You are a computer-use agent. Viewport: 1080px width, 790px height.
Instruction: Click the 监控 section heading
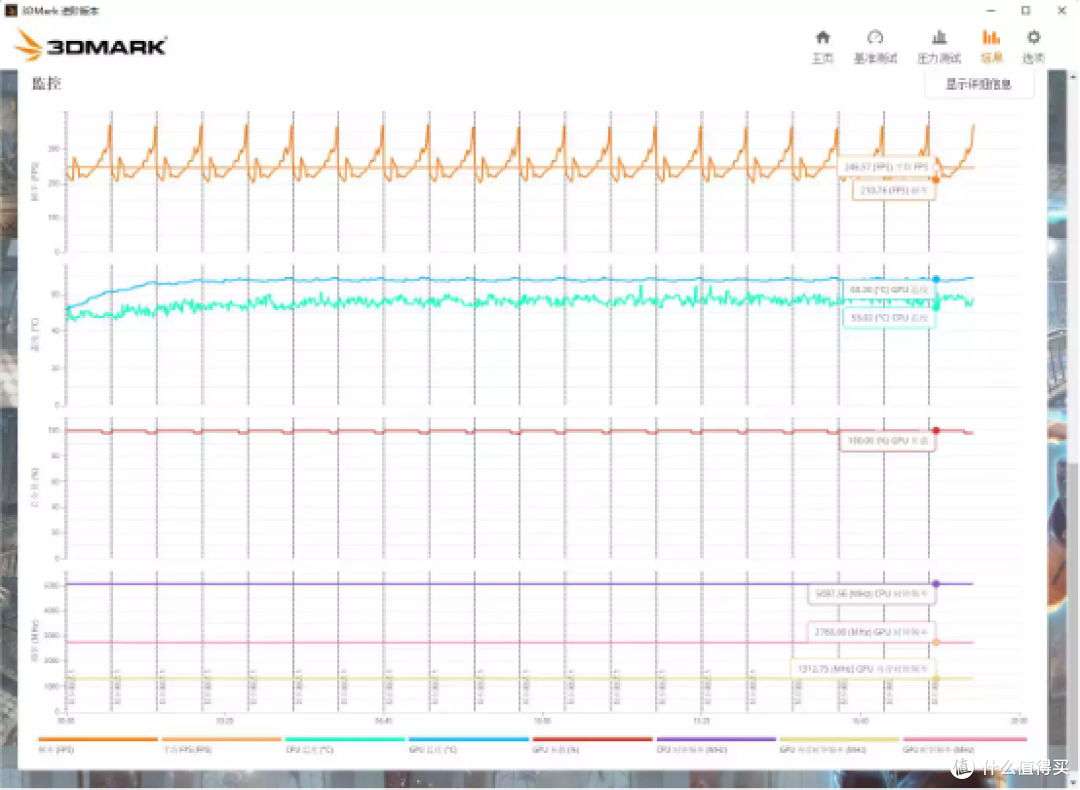47,83
